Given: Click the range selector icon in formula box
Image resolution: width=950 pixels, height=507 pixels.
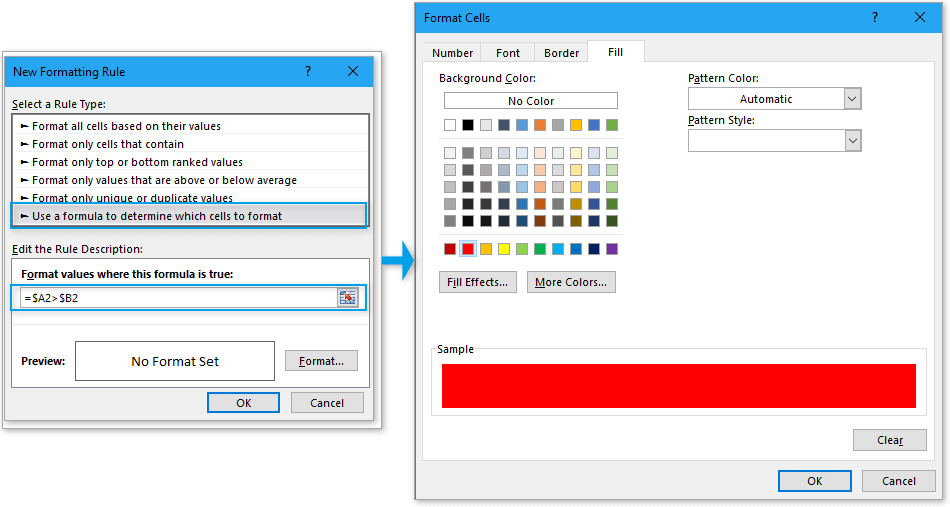Looking at the screenshot, I should (347, 298).
